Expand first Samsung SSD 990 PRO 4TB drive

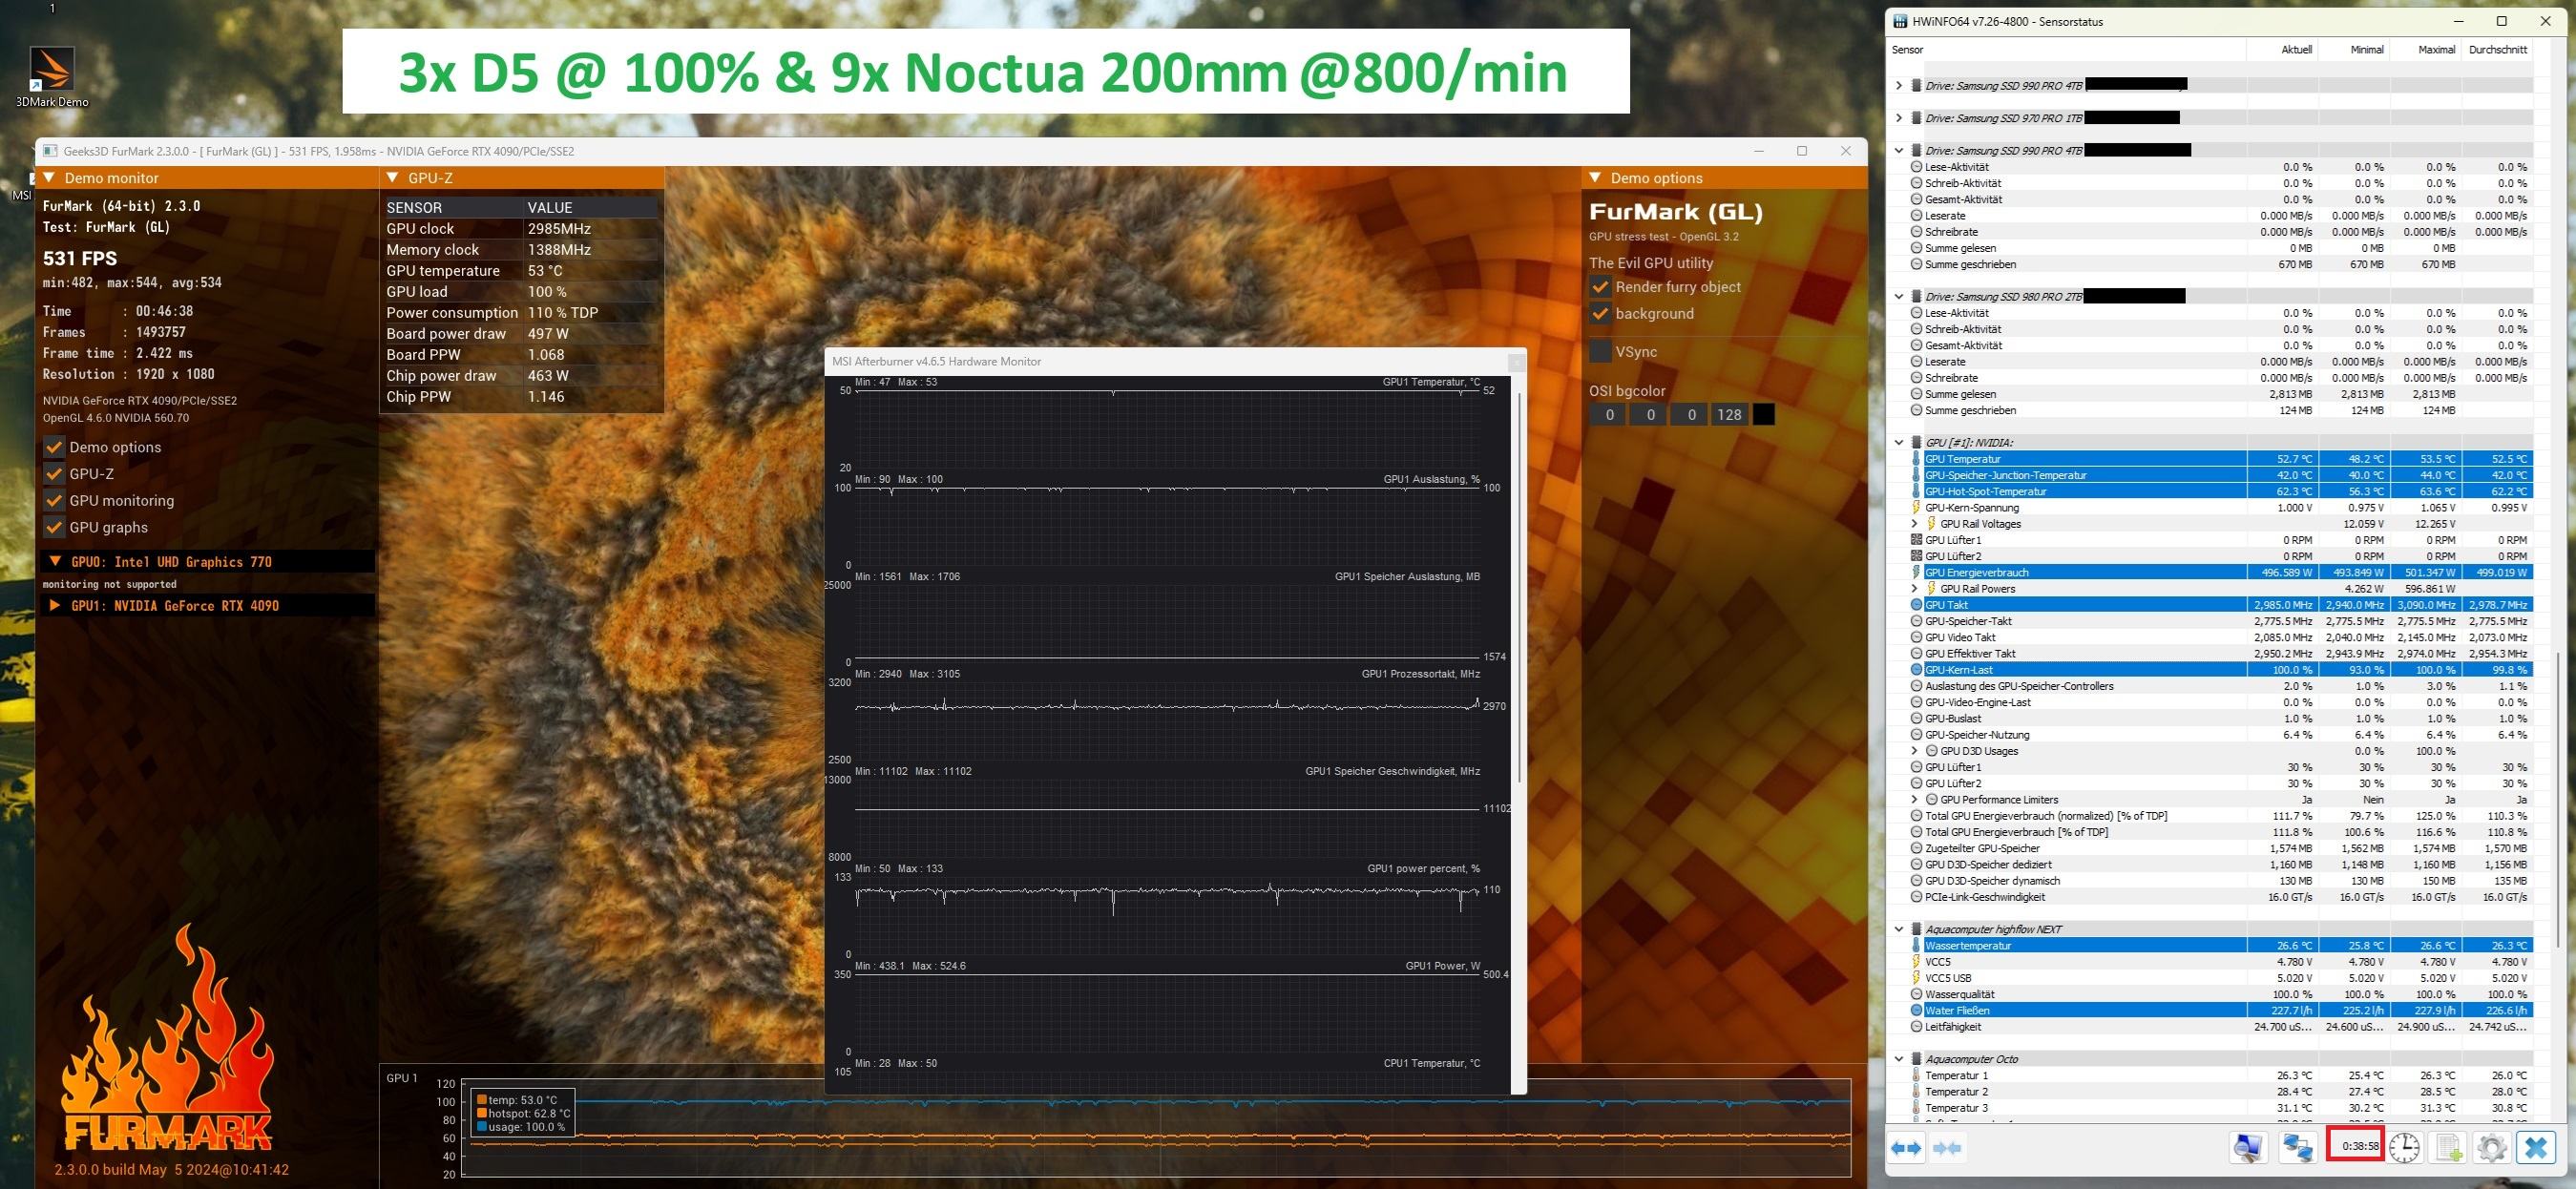click(x=1899, y=86)
